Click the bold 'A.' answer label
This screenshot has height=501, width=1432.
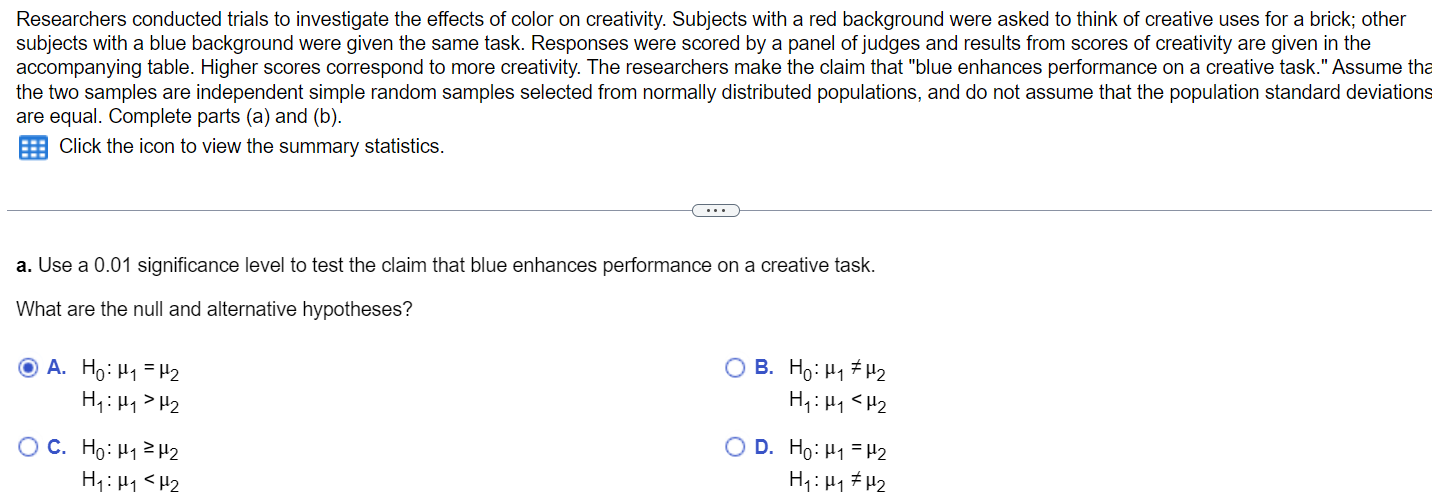(x=57, y=368)
